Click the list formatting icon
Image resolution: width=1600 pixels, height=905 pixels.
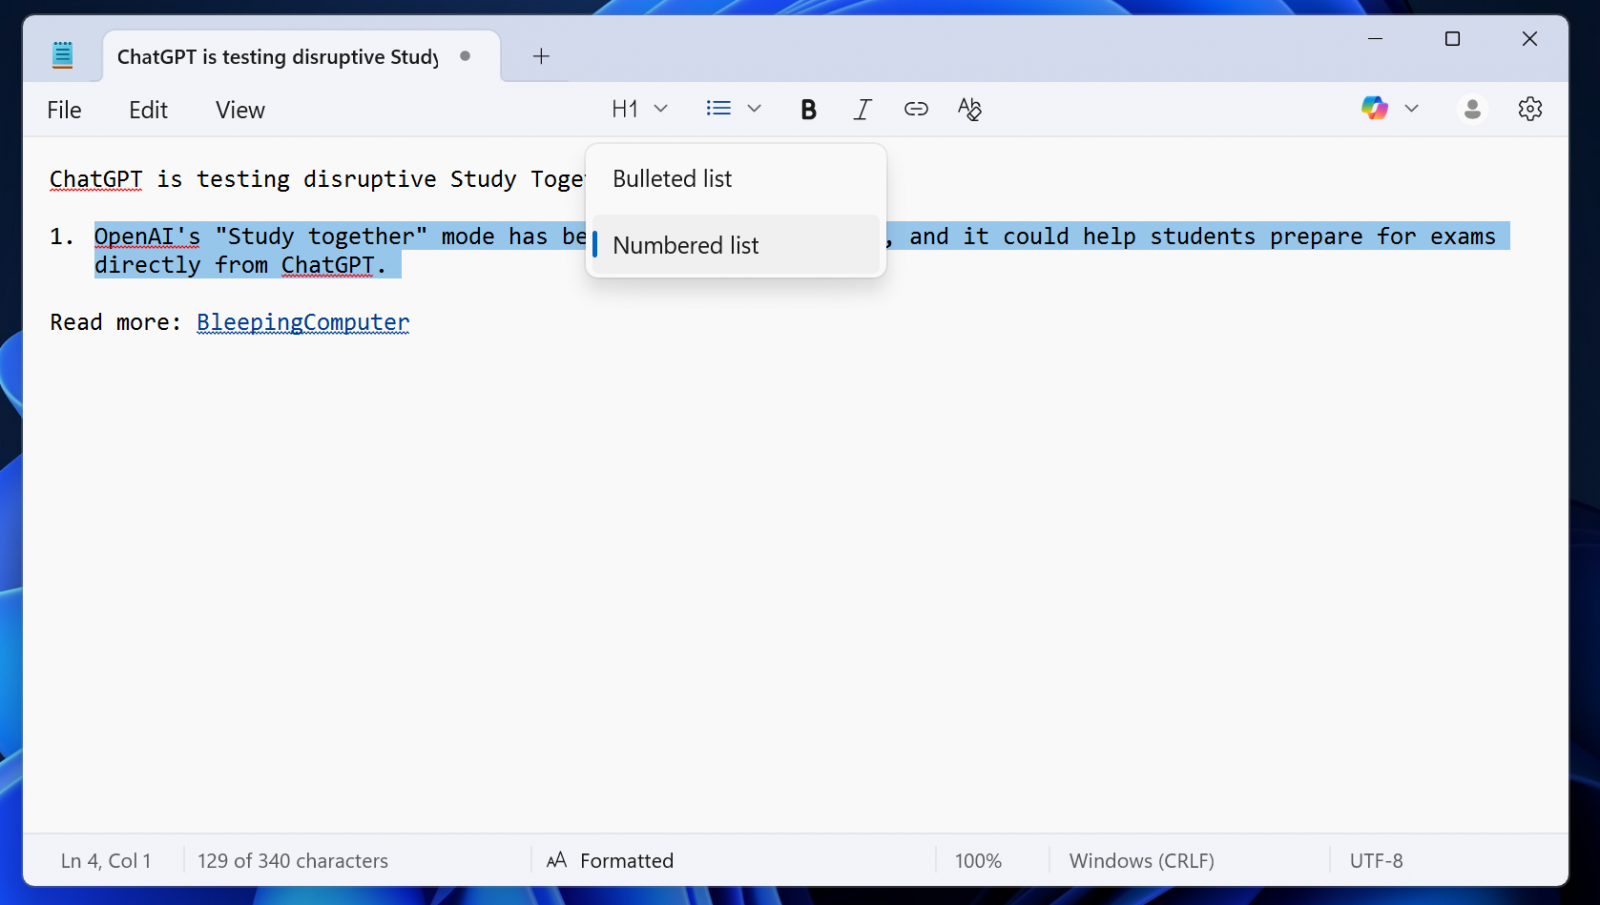point(718,108)
